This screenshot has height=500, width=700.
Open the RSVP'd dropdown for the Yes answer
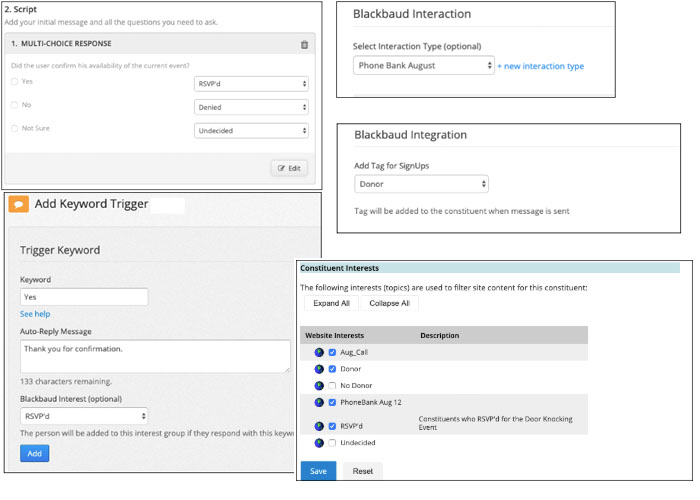[251, 84]
